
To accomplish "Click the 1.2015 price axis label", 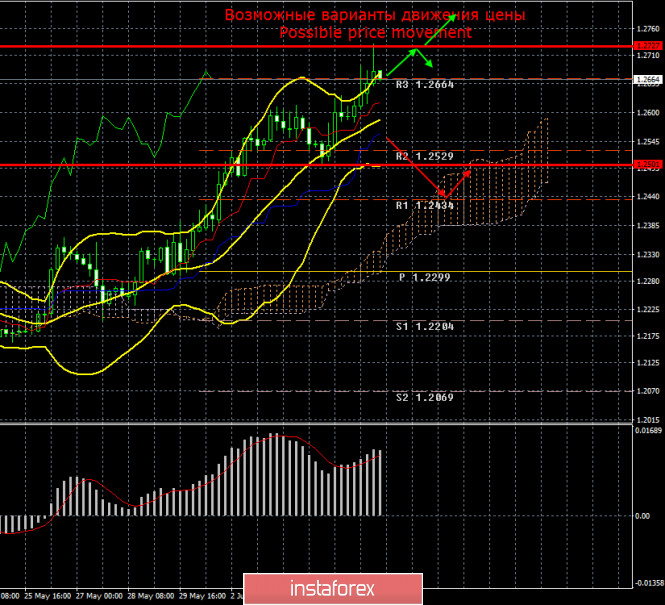I will [x=648, y=420].
